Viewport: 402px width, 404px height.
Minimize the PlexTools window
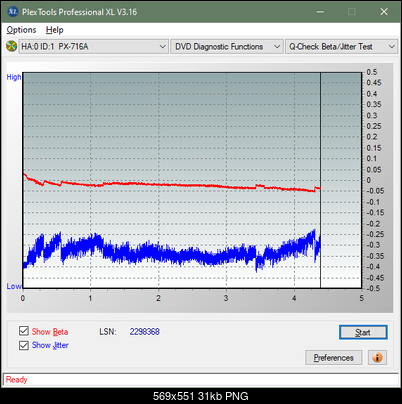pos(320,12)
